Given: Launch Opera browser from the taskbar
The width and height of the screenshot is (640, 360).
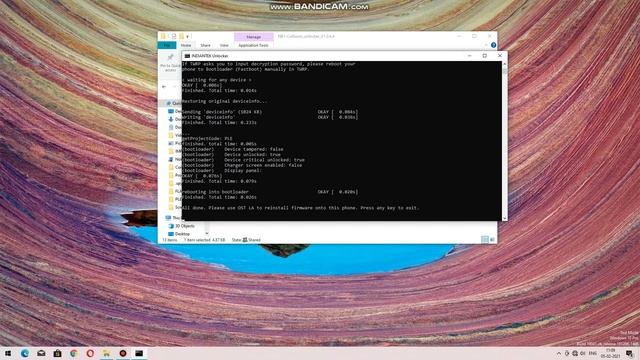Looking at the screenshot, I should pos(90,353).
